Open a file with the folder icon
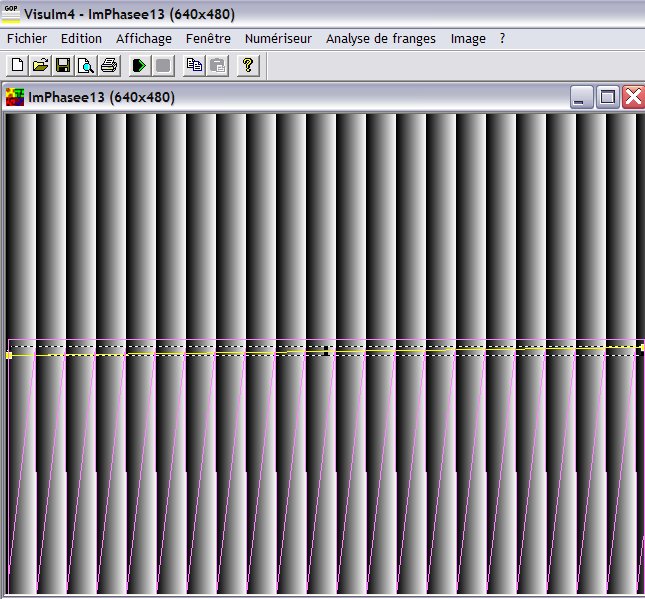Image resolution: width=645 pixels, height=599 pixels. (x=40, y=66)
